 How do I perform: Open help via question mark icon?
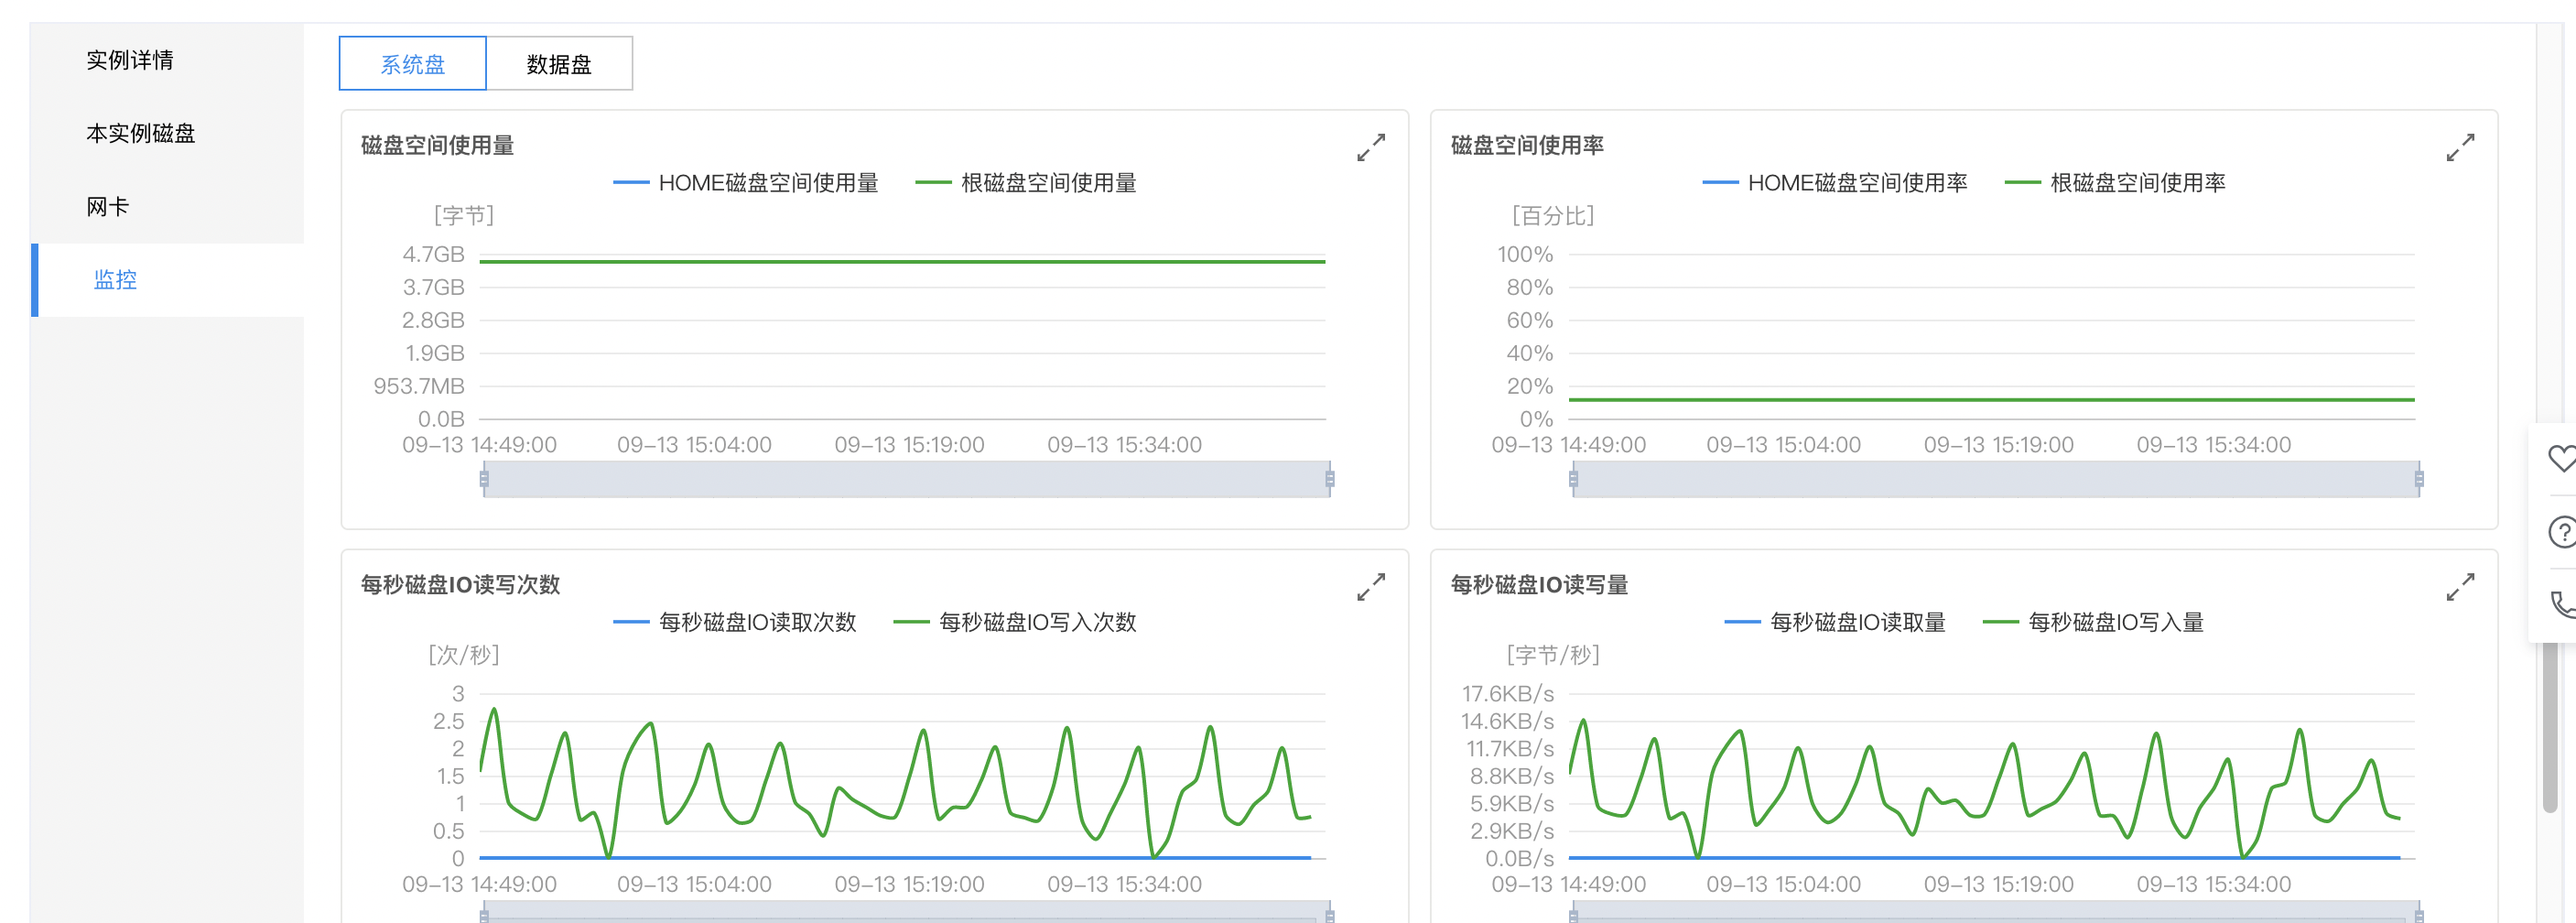coord(2562,532)
